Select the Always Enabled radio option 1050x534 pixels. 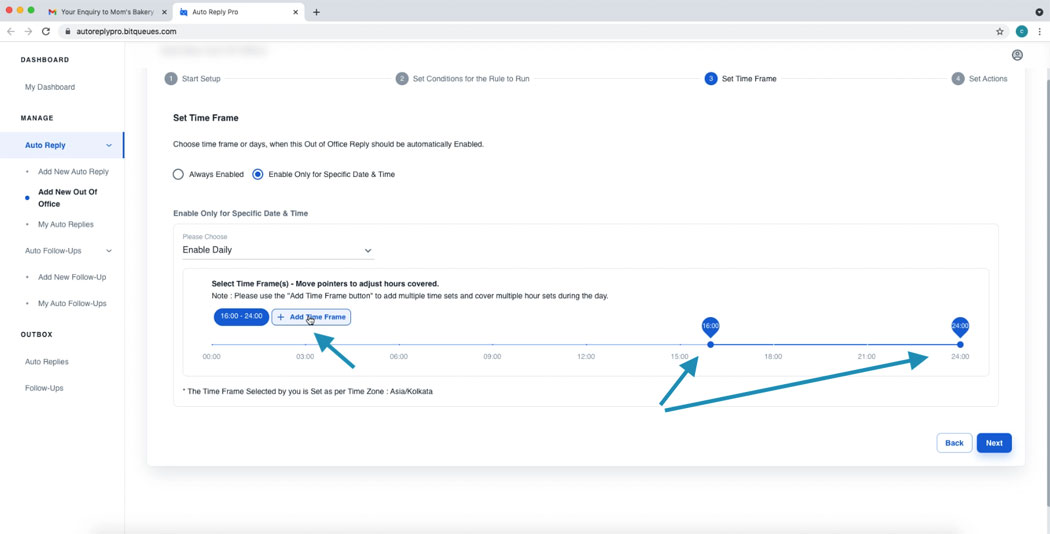coord(178,174)
